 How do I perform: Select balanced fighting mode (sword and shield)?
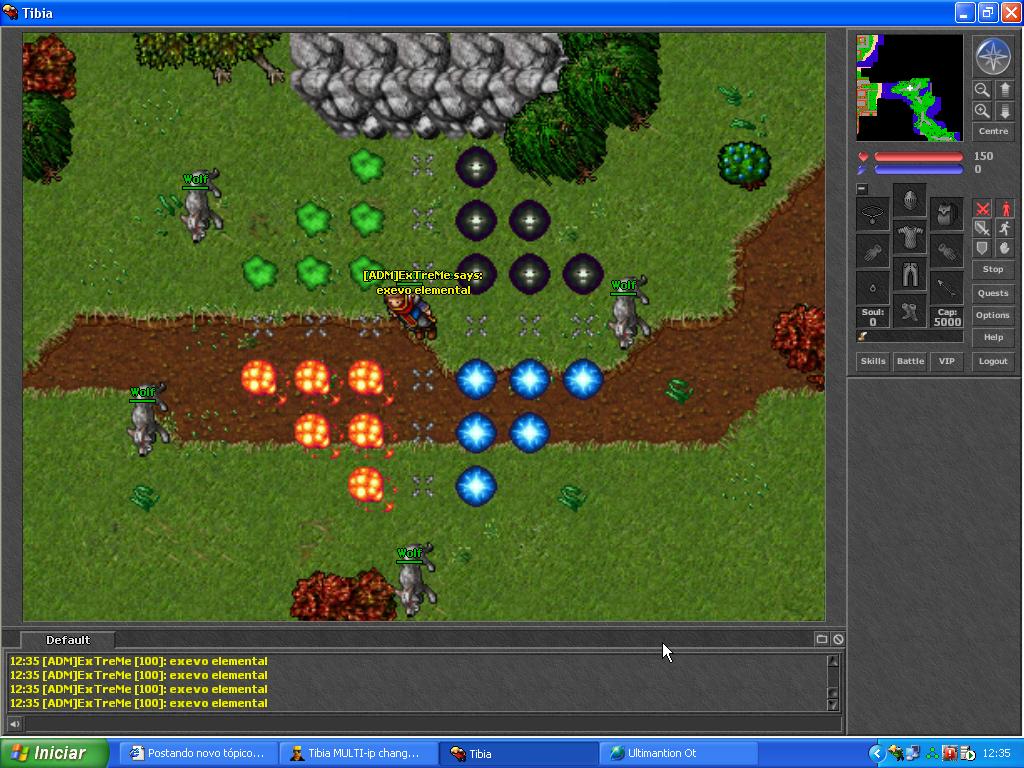click(x=982, y=228)
